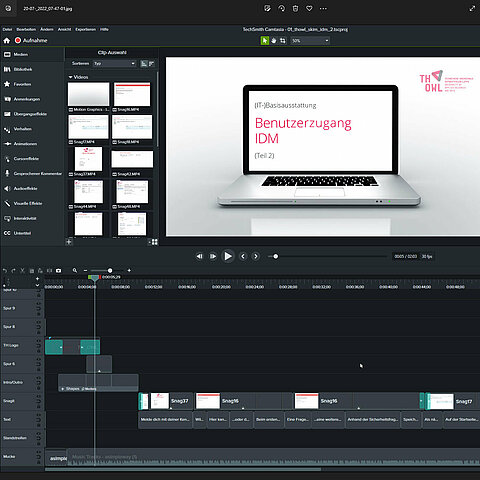
Task: Select the crop tool
Action: click(283, 41)
